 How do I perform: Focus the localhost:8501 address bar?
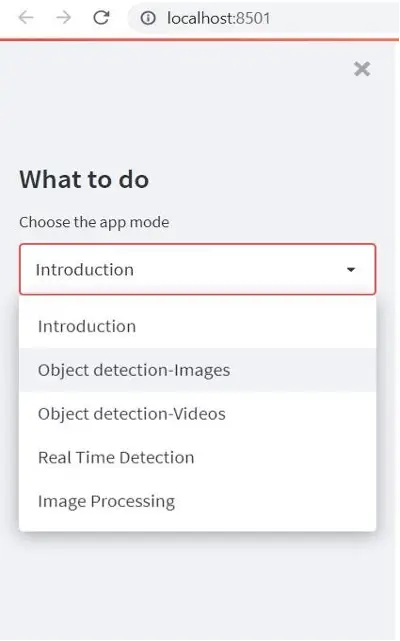coord(264,18)
